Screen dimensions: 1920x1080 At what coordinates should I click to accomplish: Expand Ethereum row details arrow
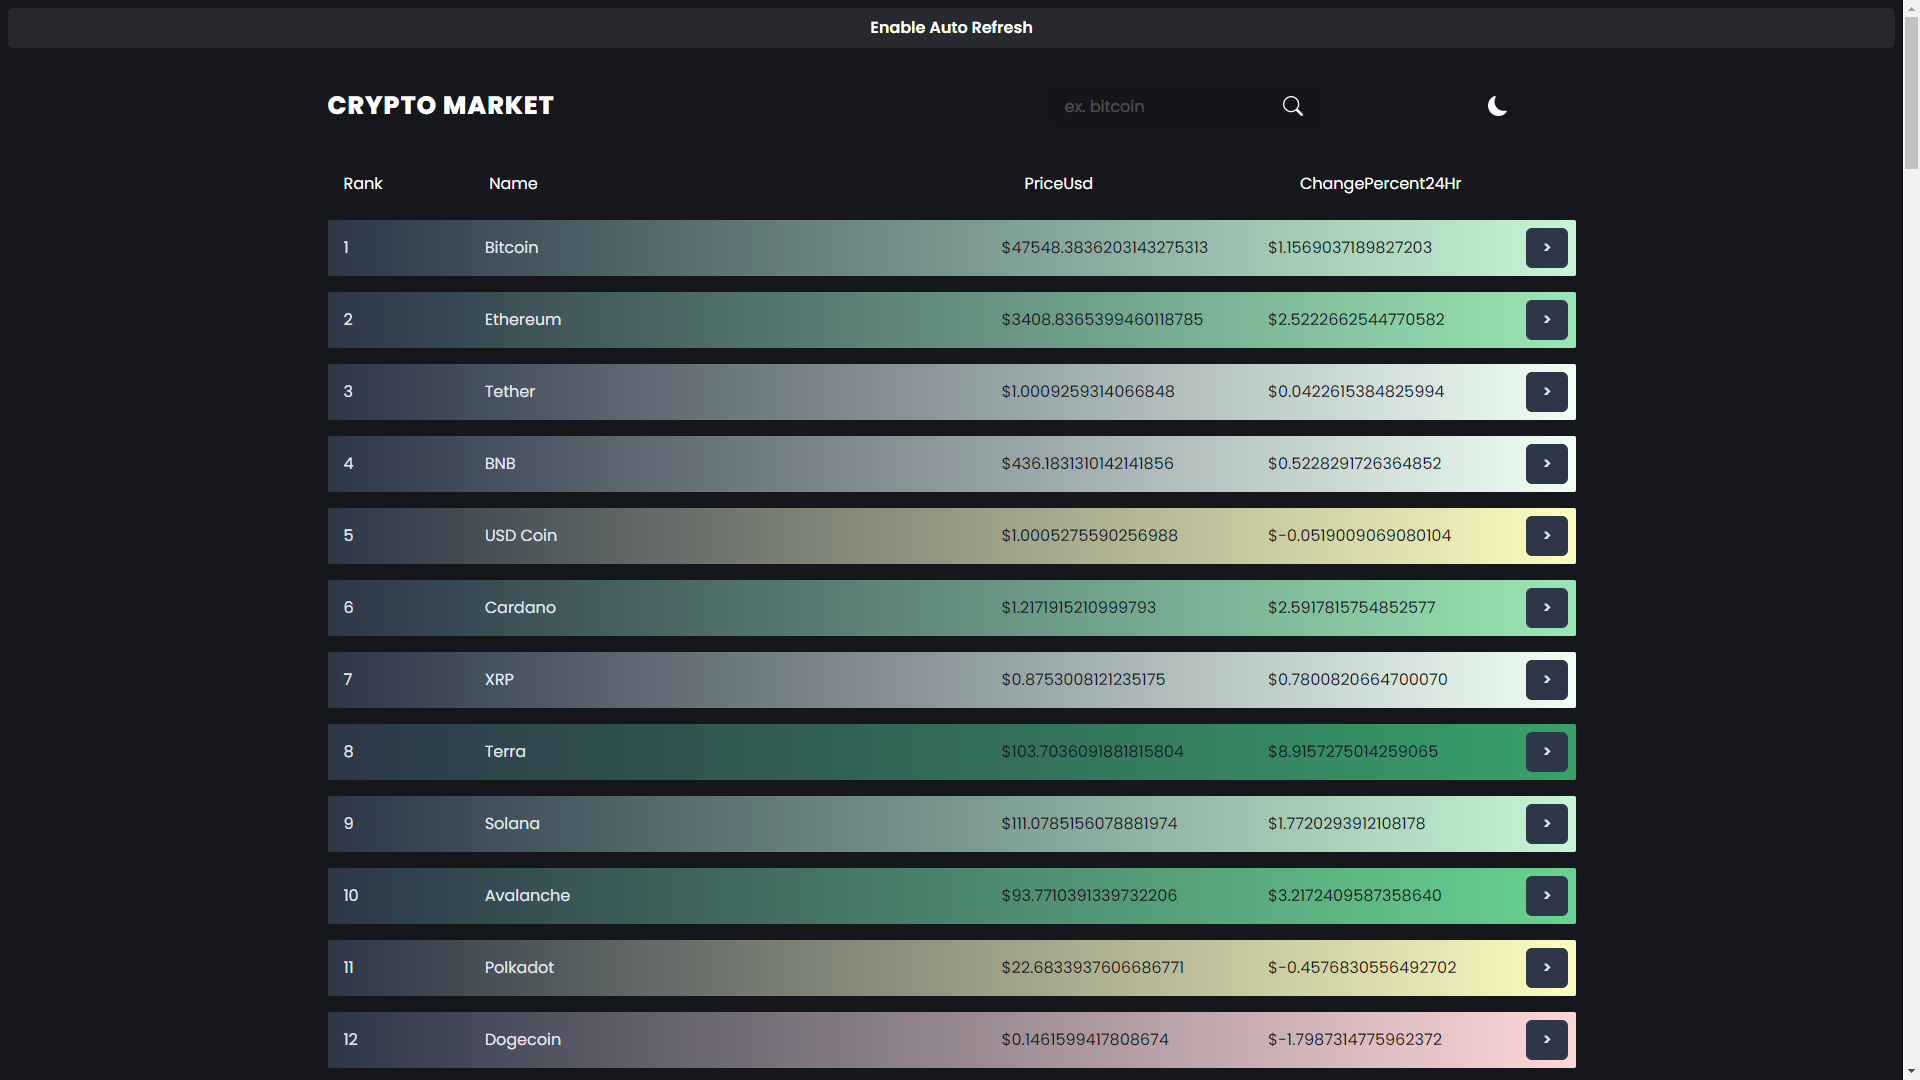coord(1547,320)
